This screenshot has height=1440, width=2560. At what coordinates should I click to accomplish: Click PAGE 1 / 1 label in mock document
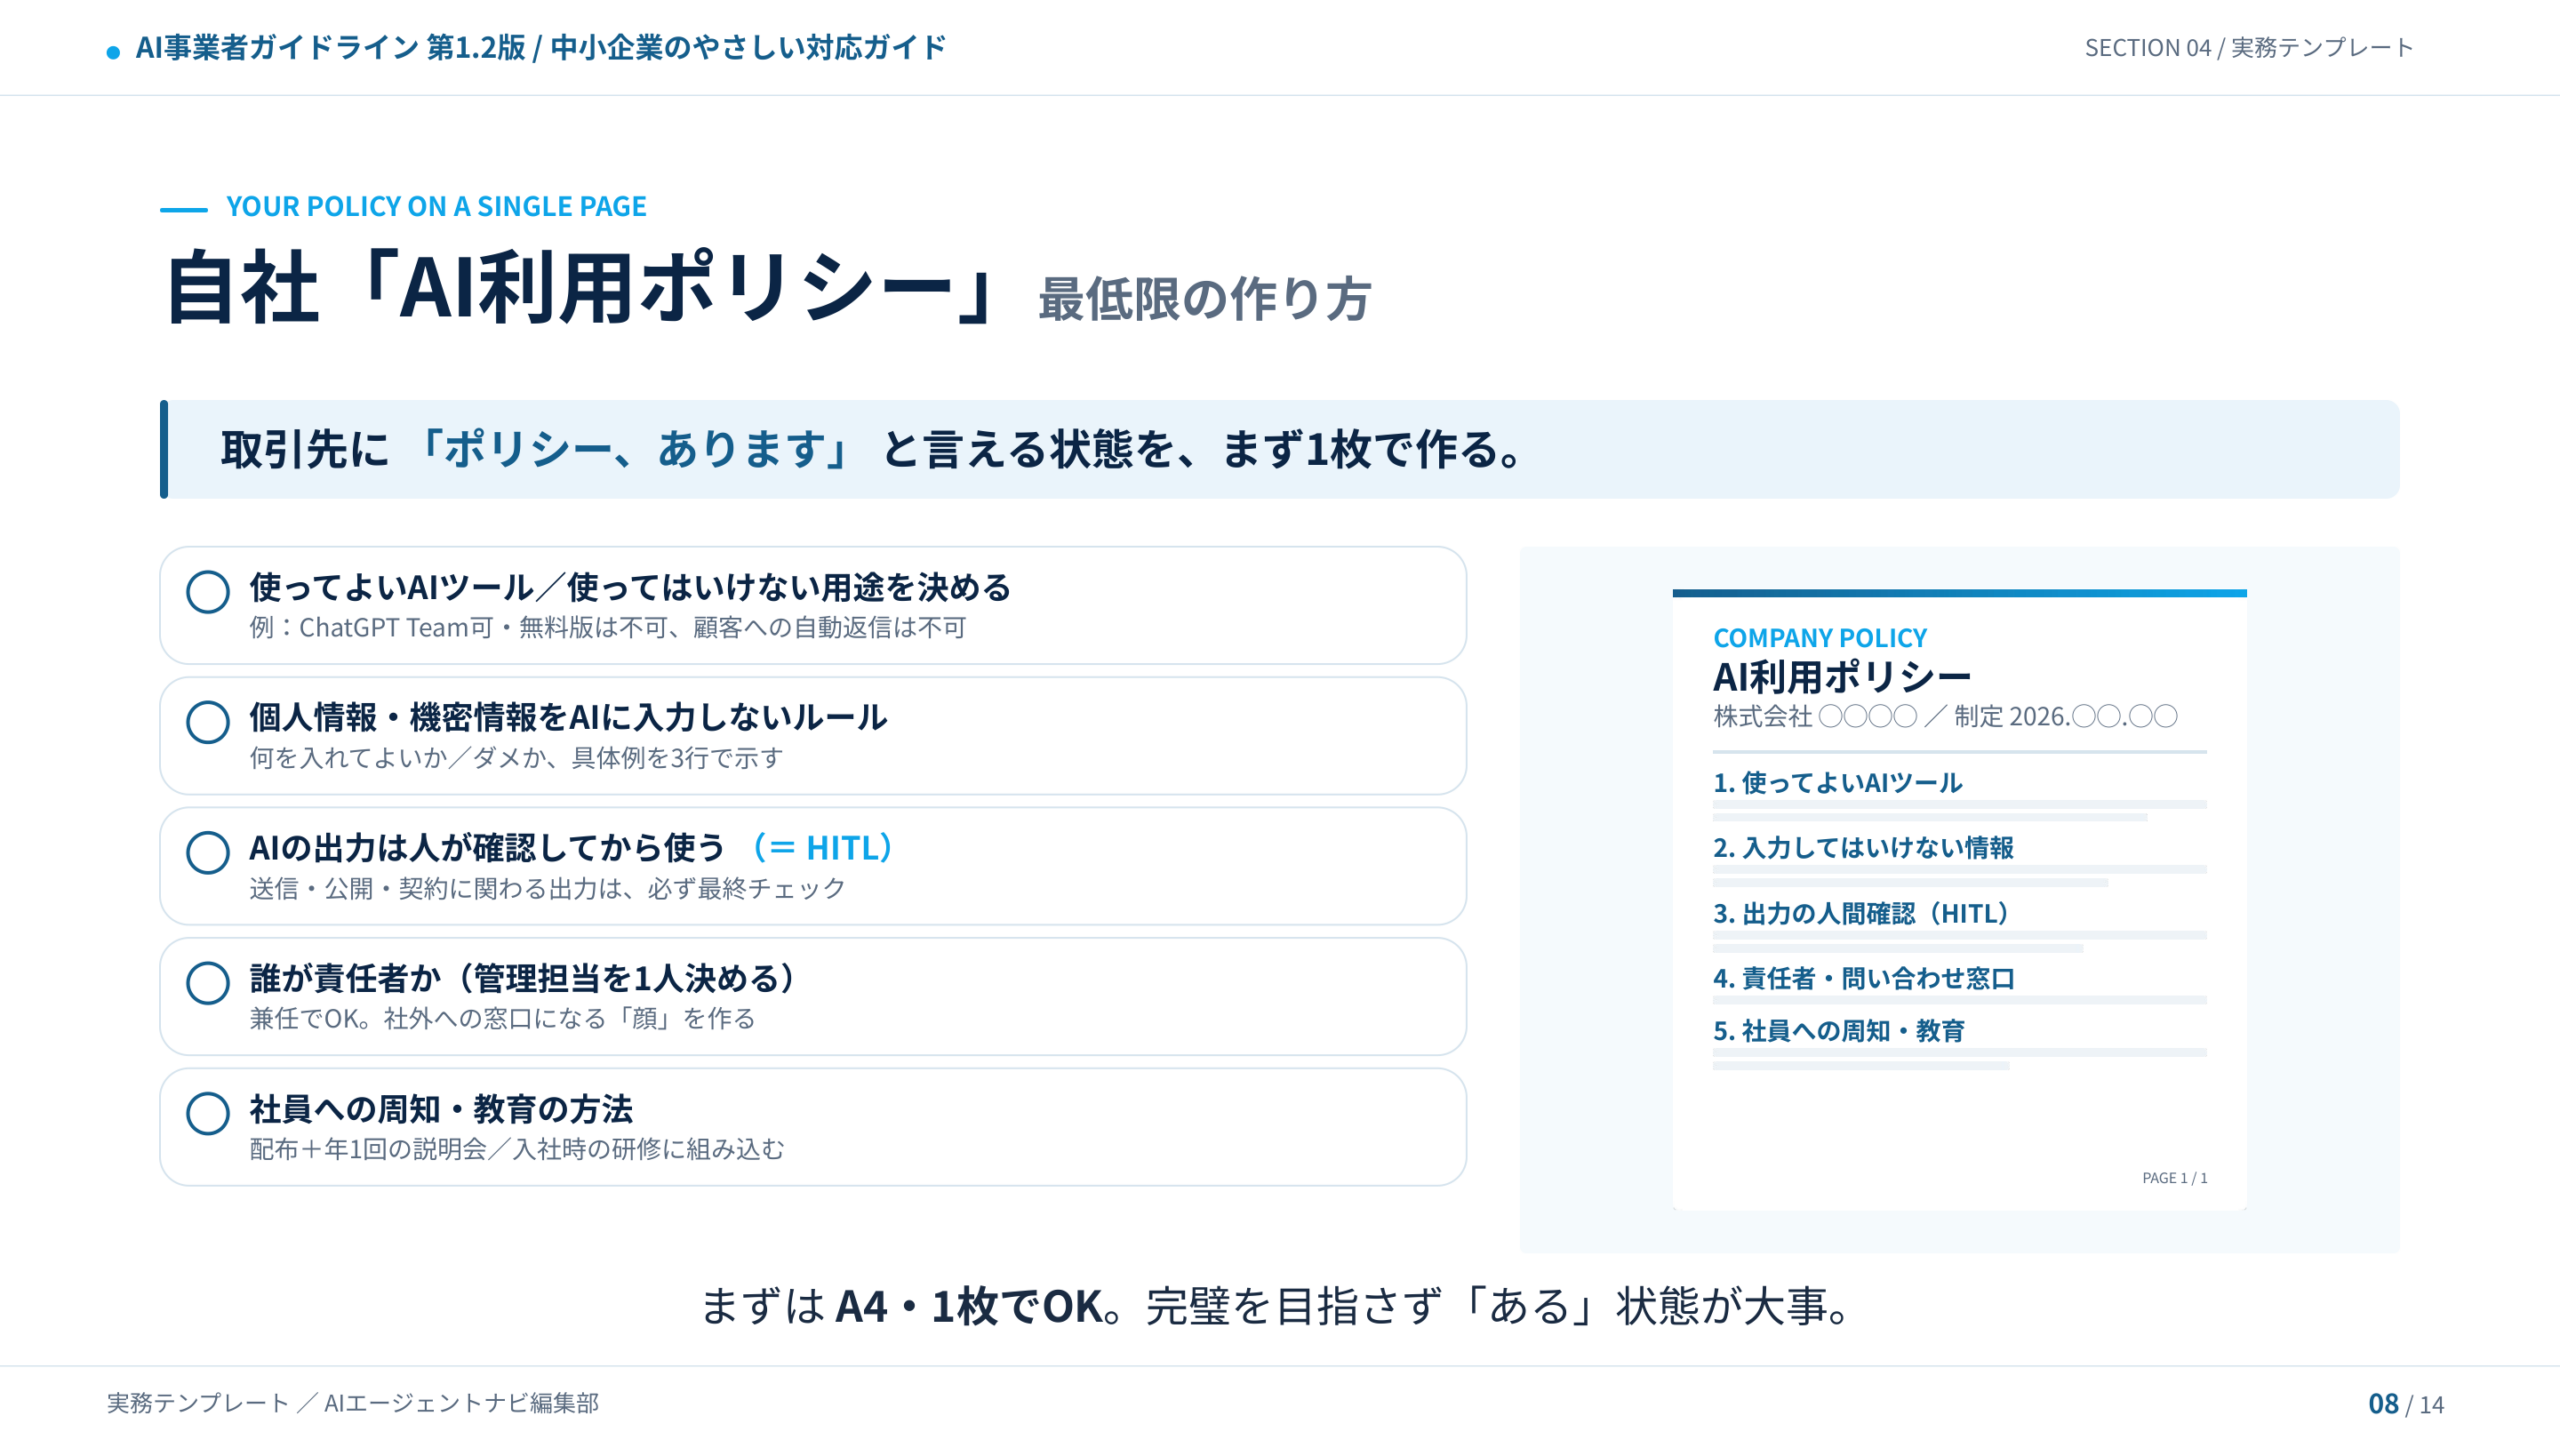[x=2174, y=1178]
